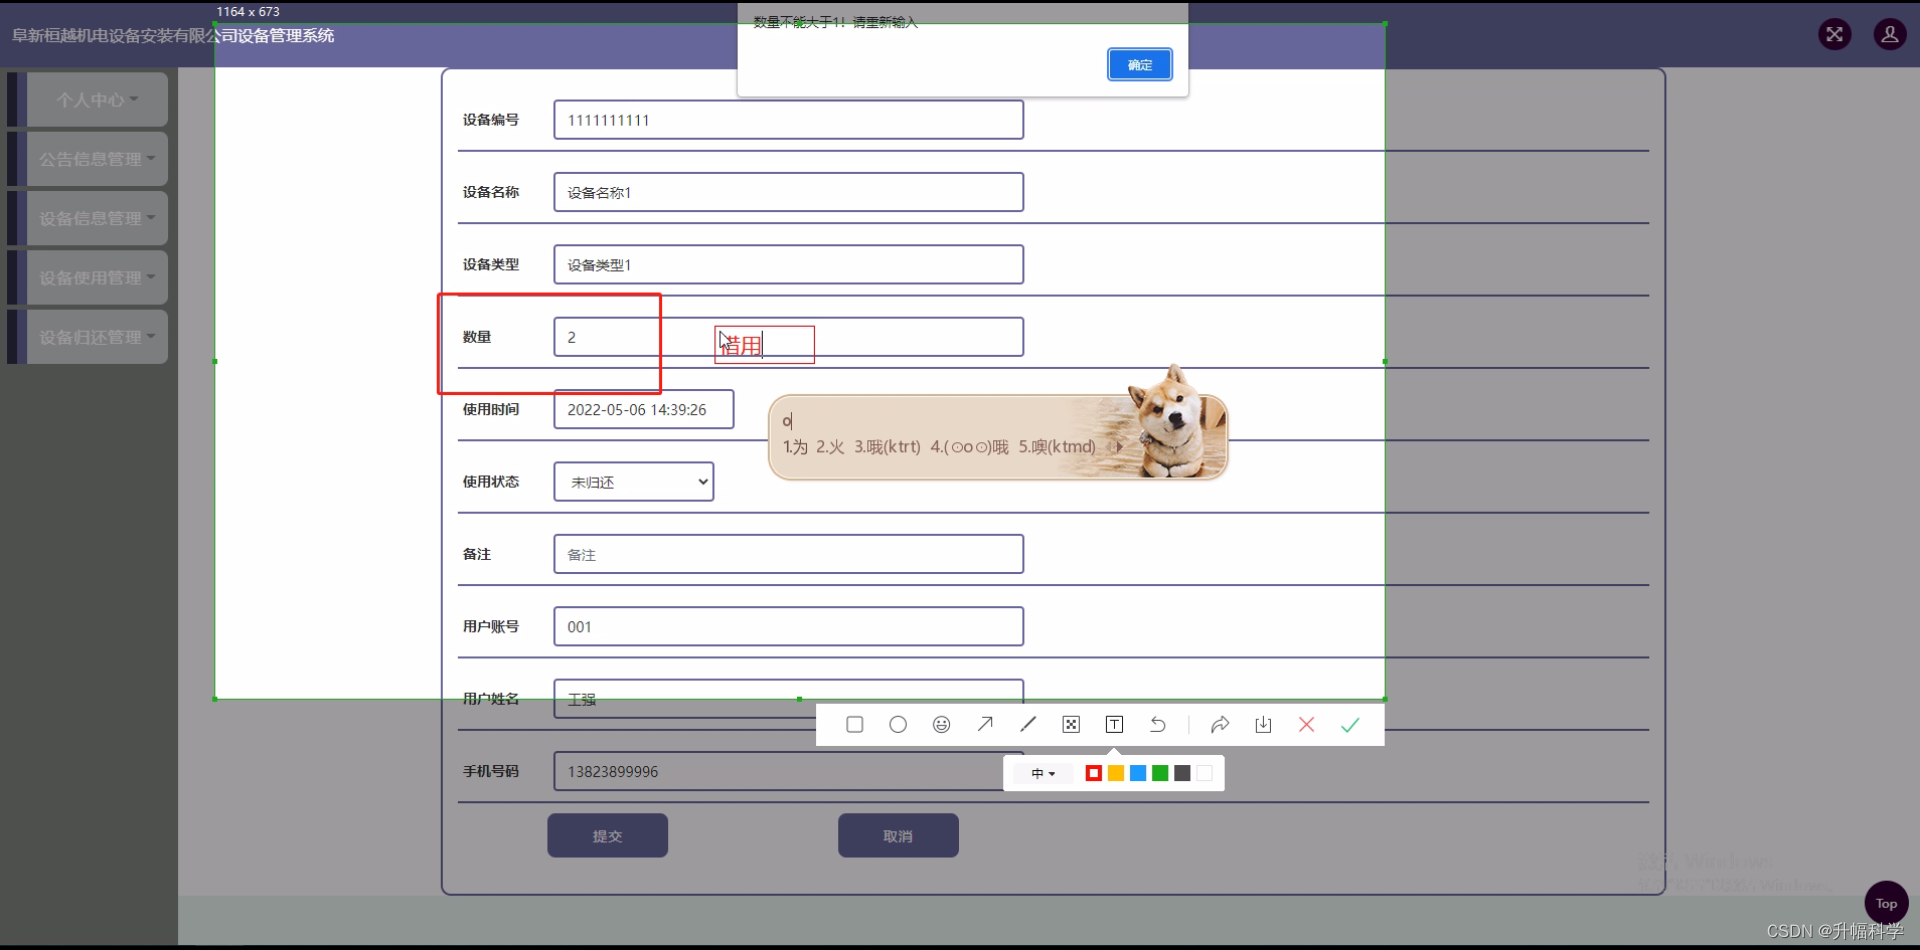Image resolution: width=1920 pixels, height=950 pixels.
Task: Choose IME candidate 2 火
Action: point(830,447)
